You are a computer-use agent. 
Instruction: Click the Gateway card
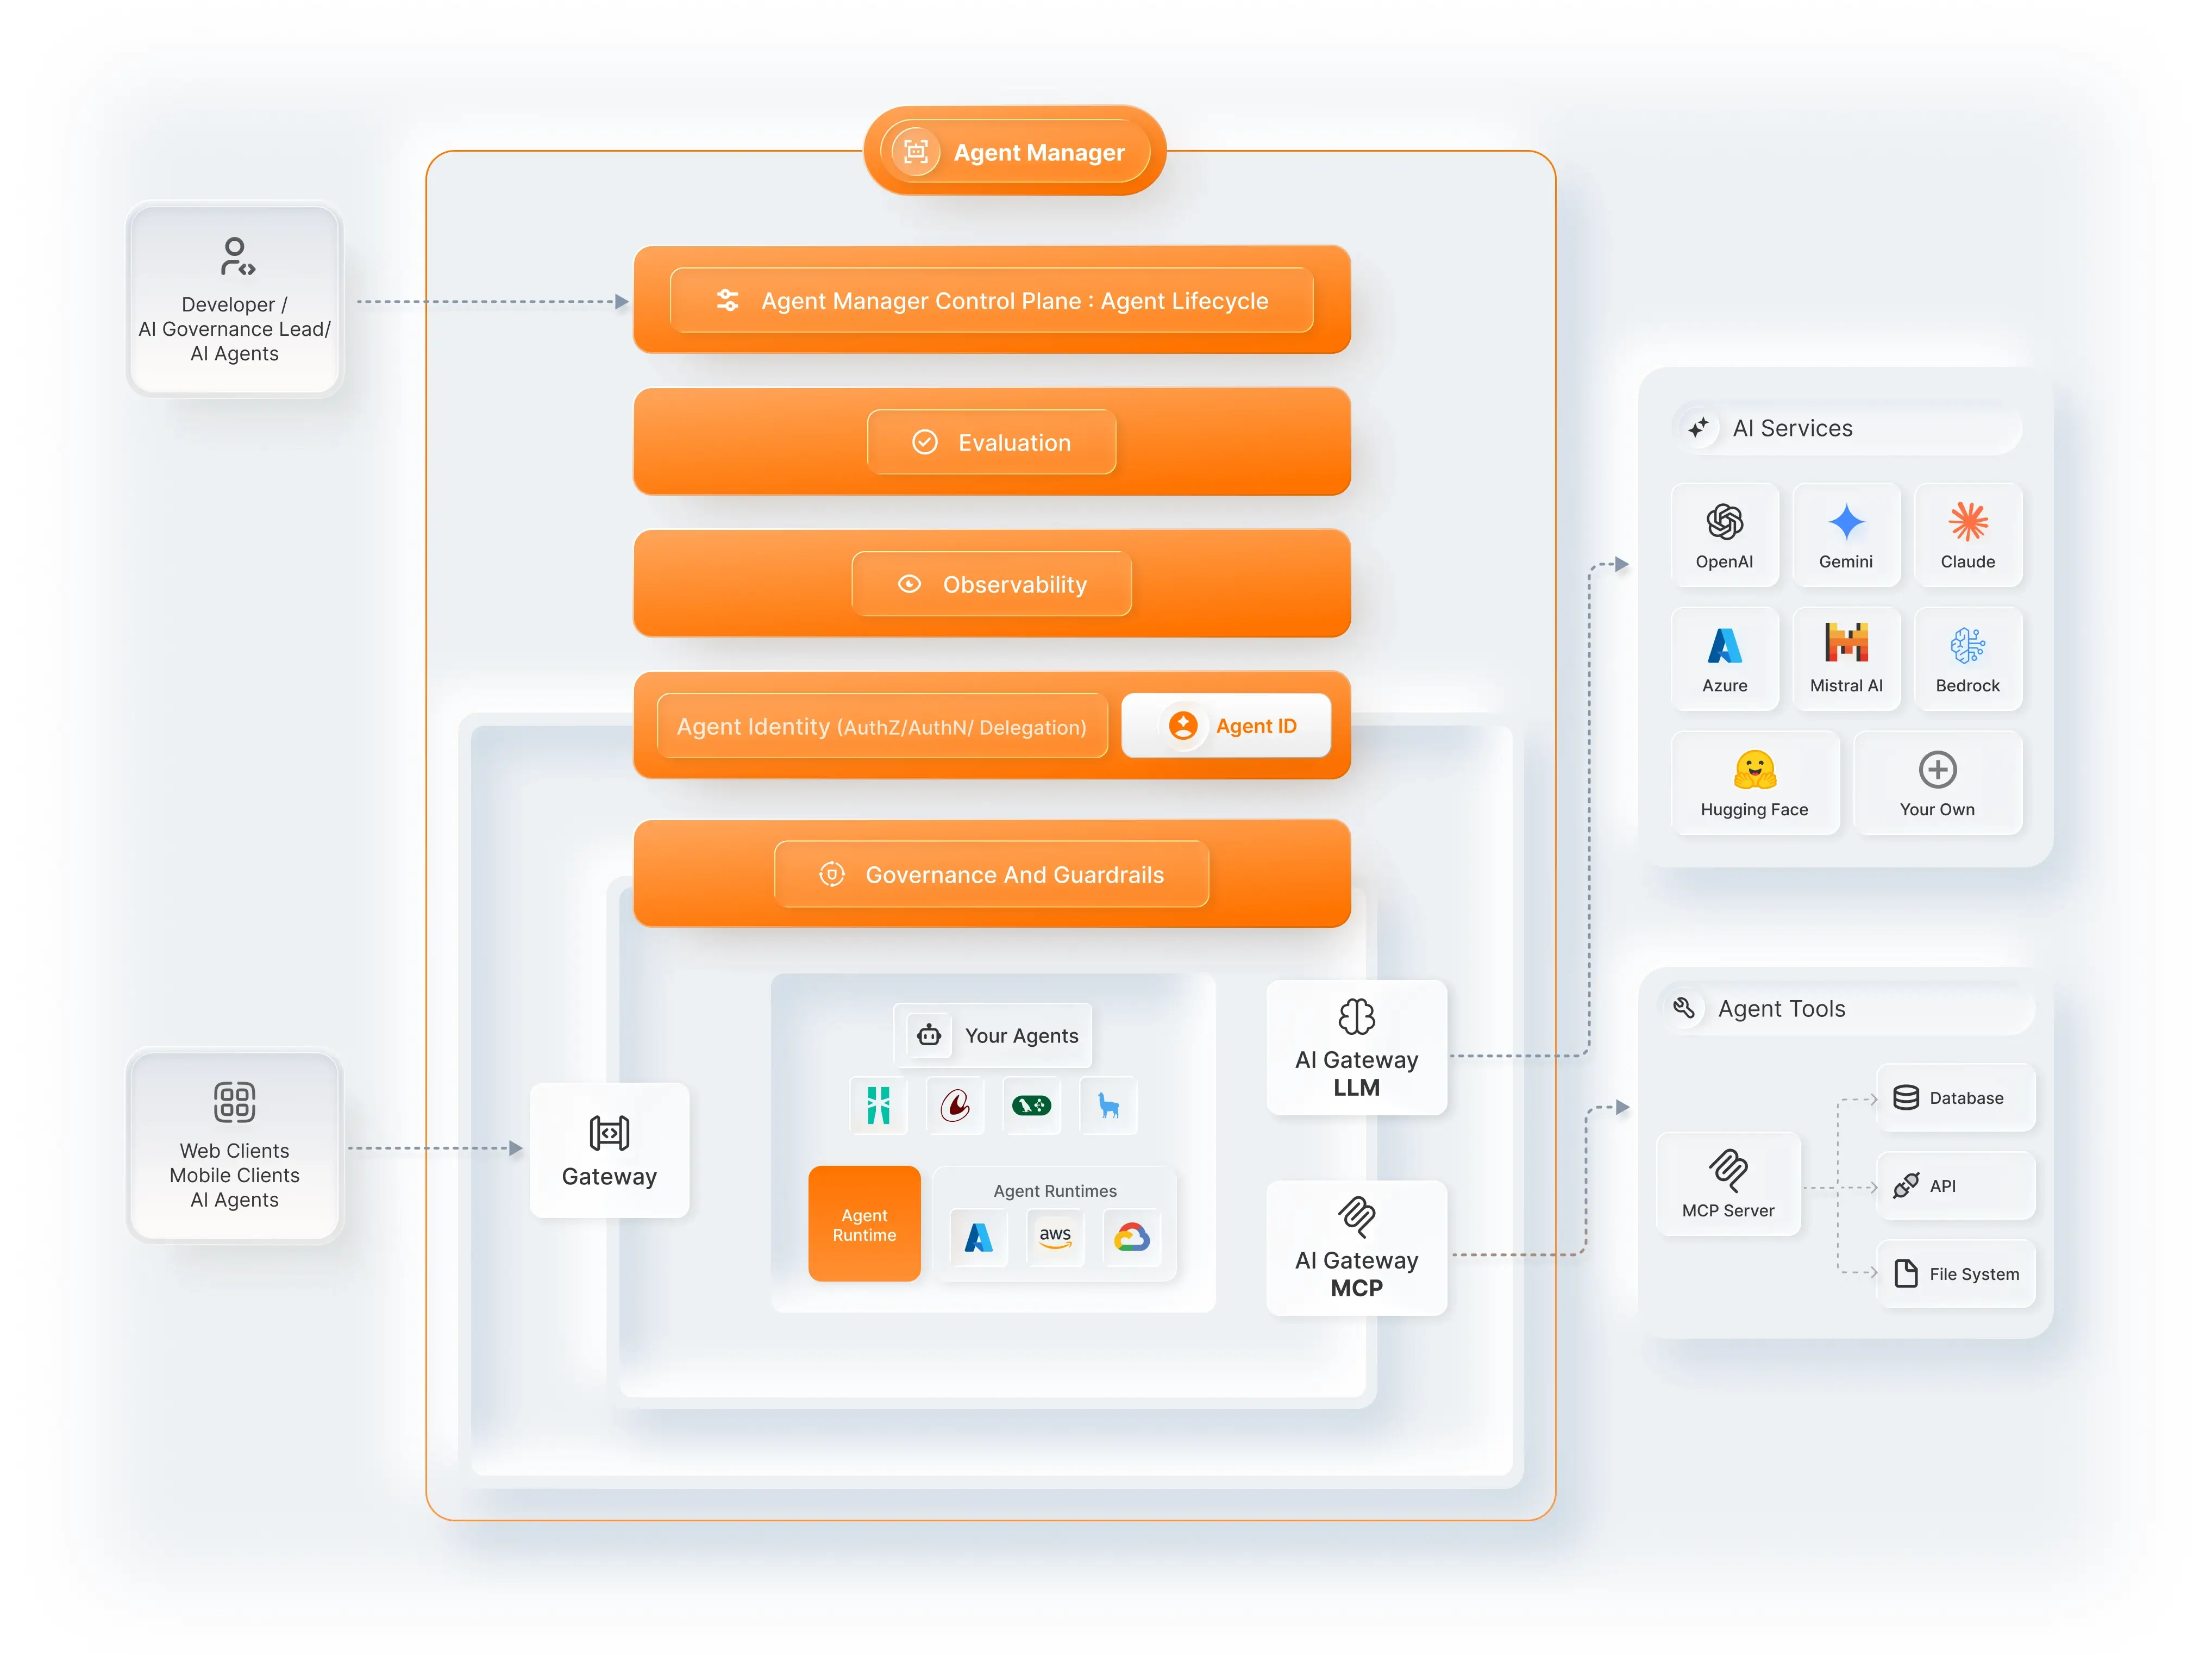point(609,1150)
